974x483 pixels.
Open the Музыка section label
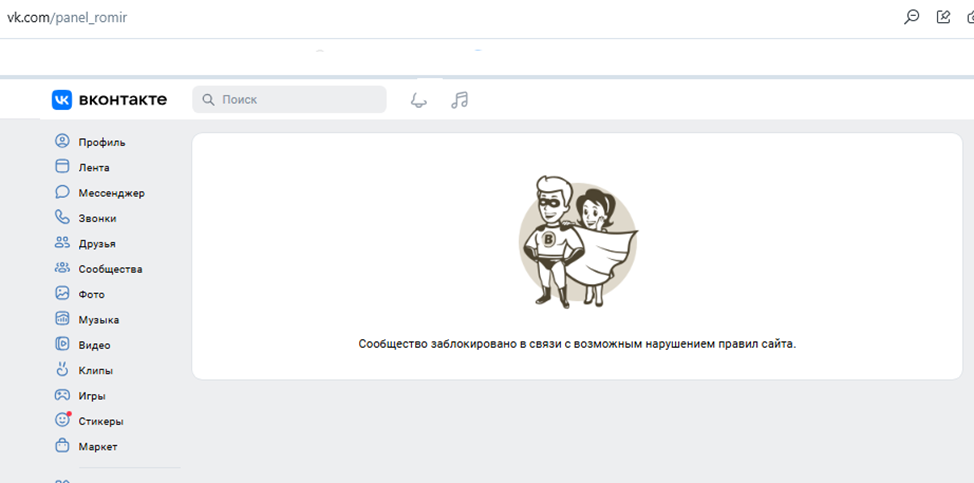pyautogui.click(x=99, y=320)
